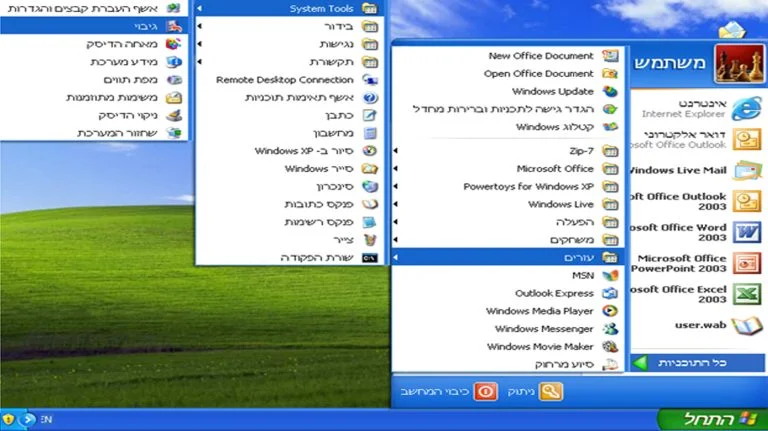Expand the משחקים games folder
The height and width of the screenshot is (431, 768).
click(508, 240)
